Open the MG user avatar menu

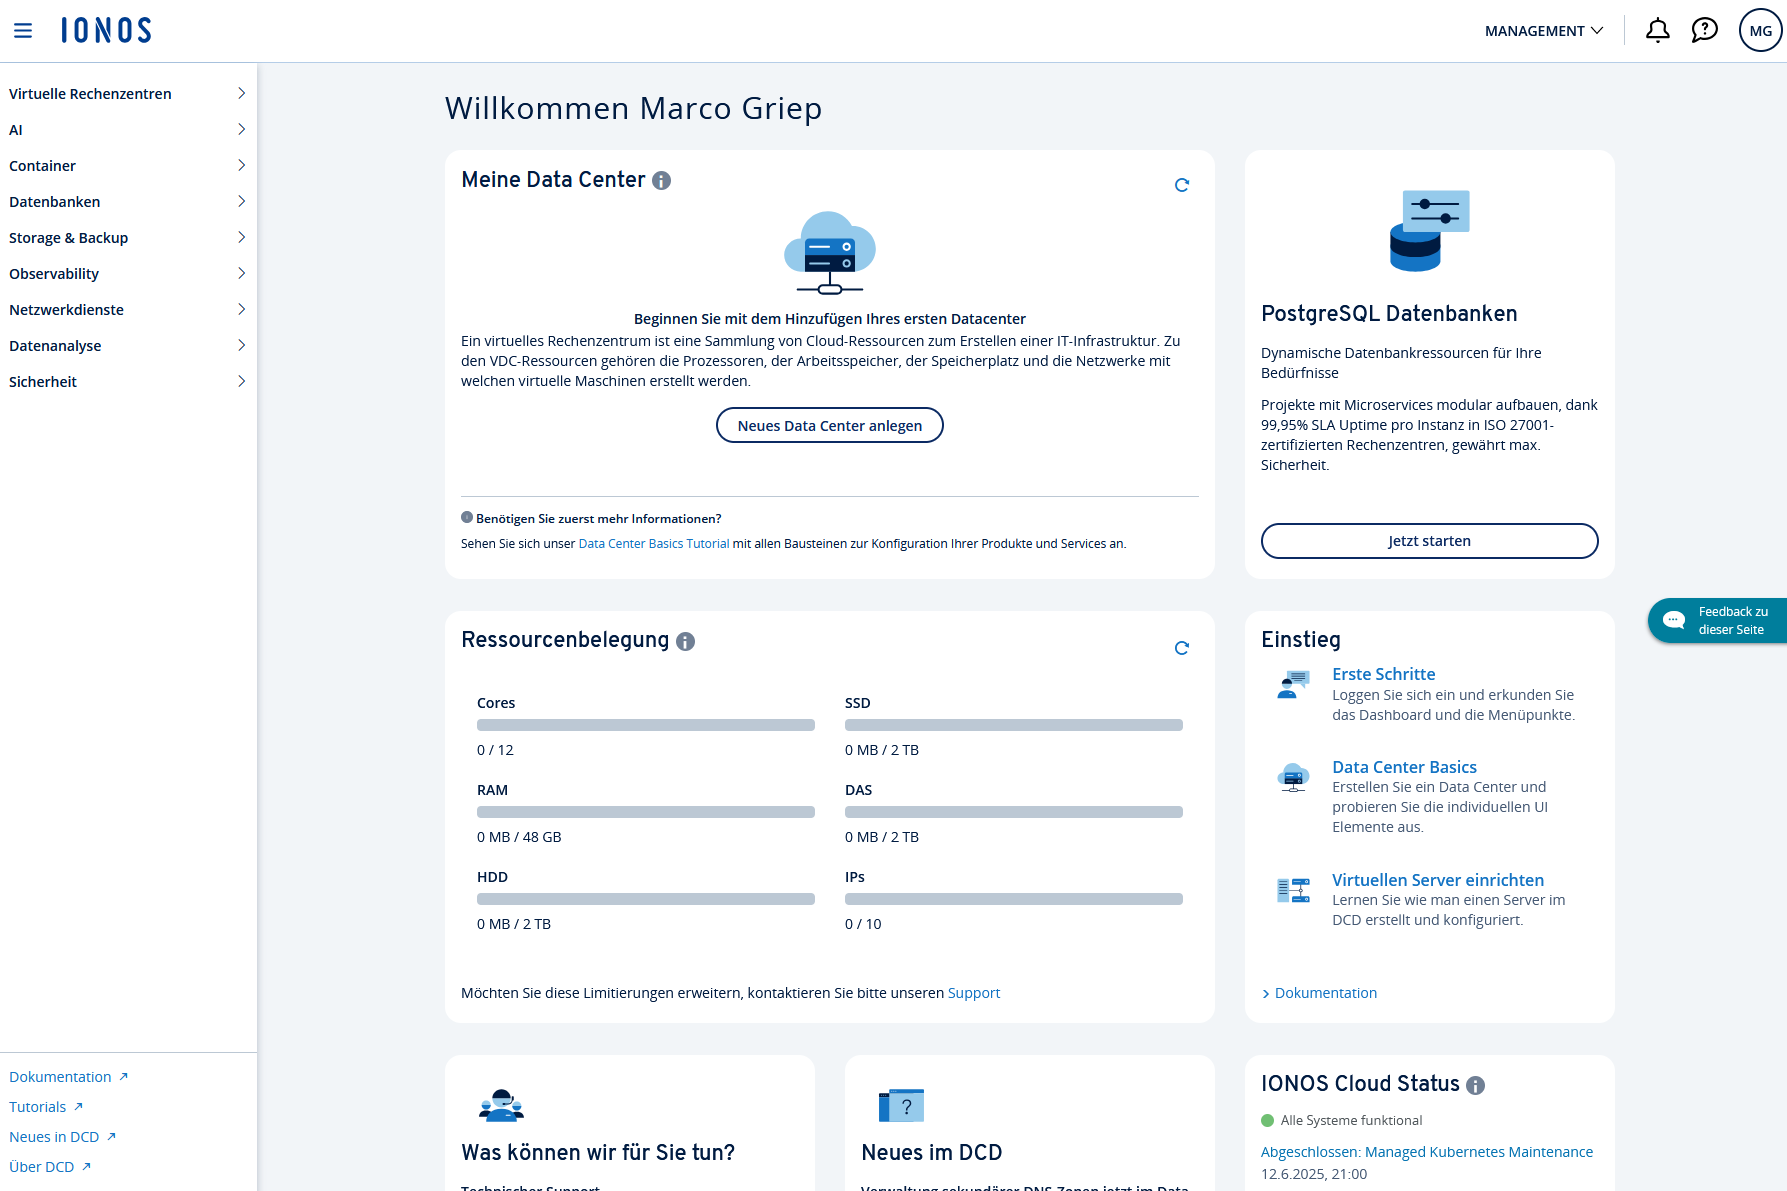(x=1760, y=31)
